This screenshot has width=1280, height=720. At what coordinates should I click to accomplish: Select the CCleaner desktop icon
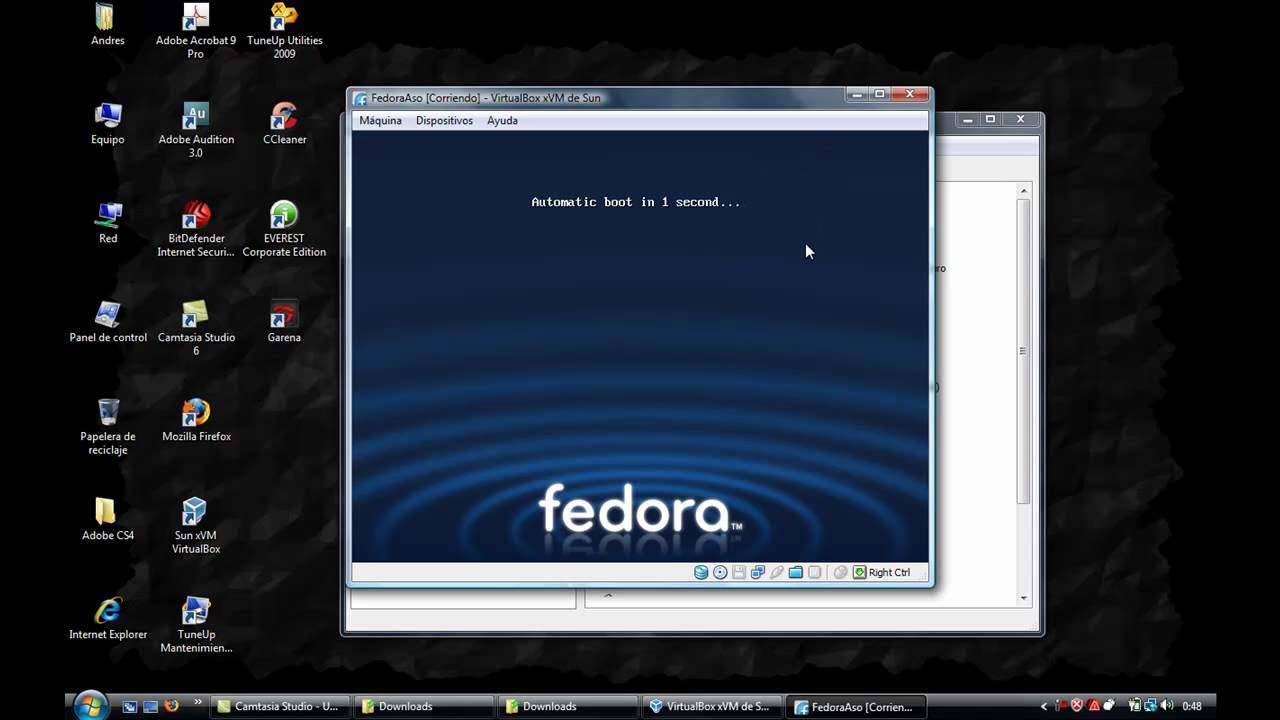(x=284, y=124)
